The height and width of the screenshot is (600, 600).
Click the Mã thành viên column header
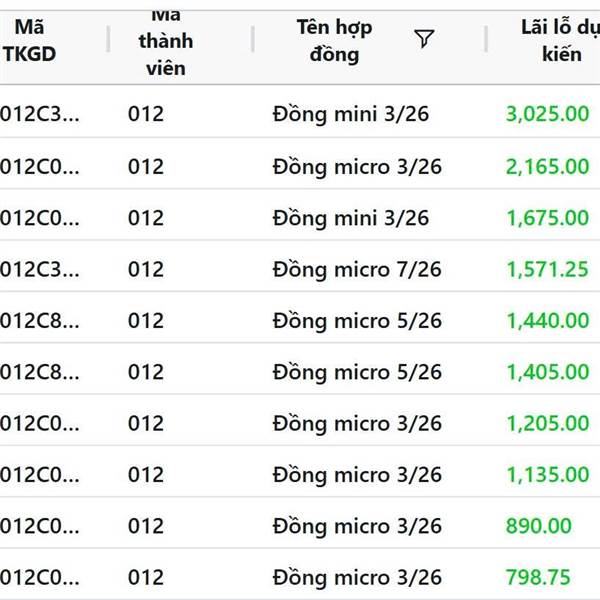[x=159, y=41]
